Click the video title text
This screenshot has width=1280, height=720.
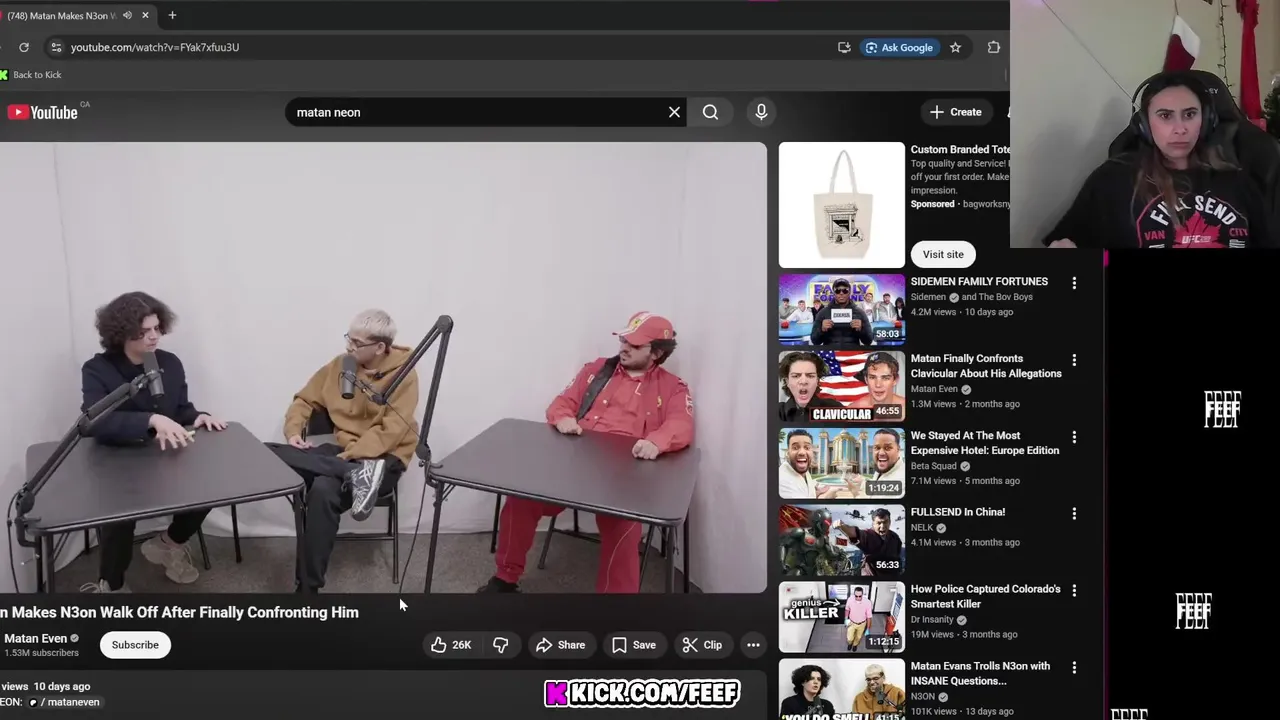pos(180,612)
